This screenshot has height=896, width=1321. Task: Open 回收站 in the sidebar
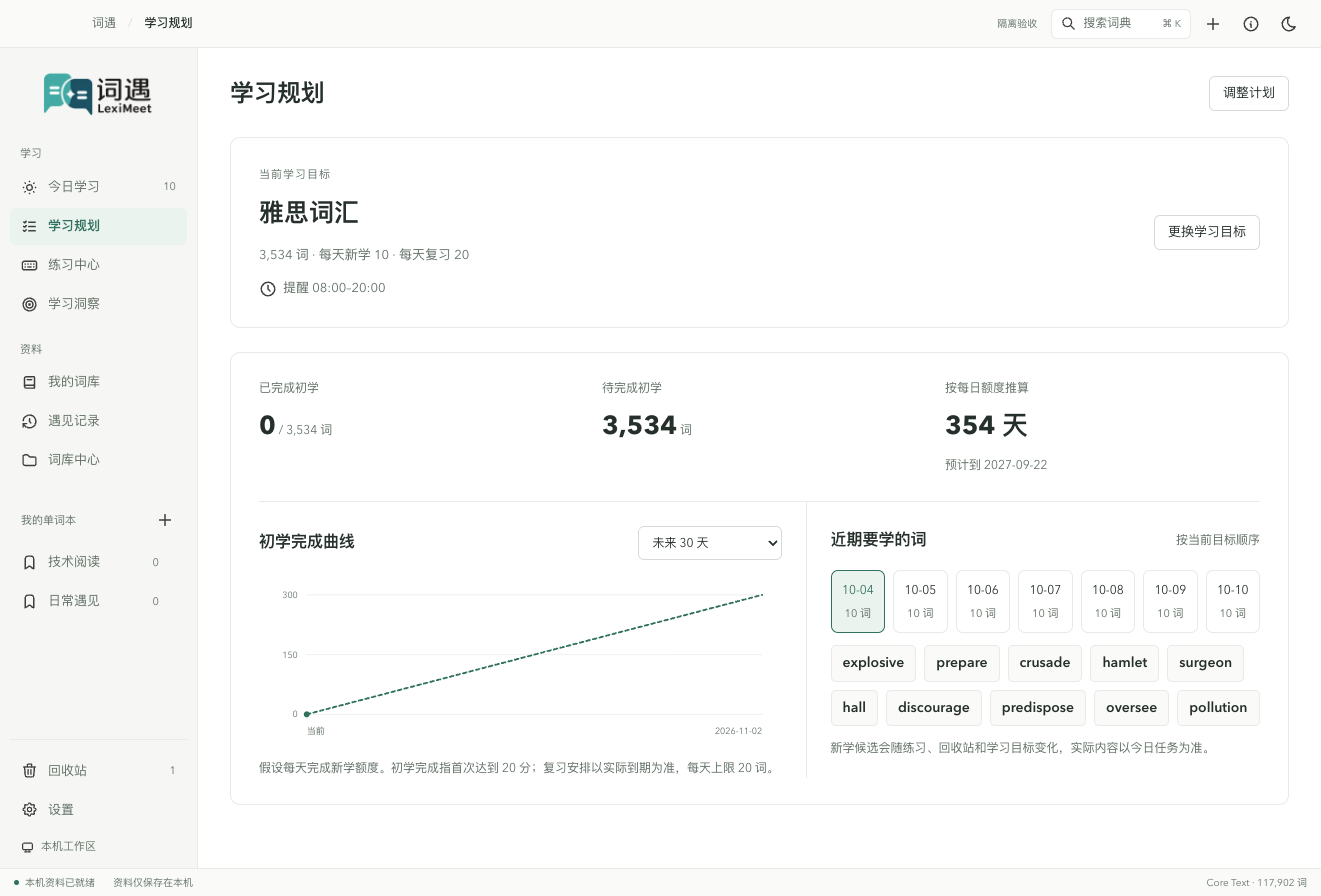point(98,770)
